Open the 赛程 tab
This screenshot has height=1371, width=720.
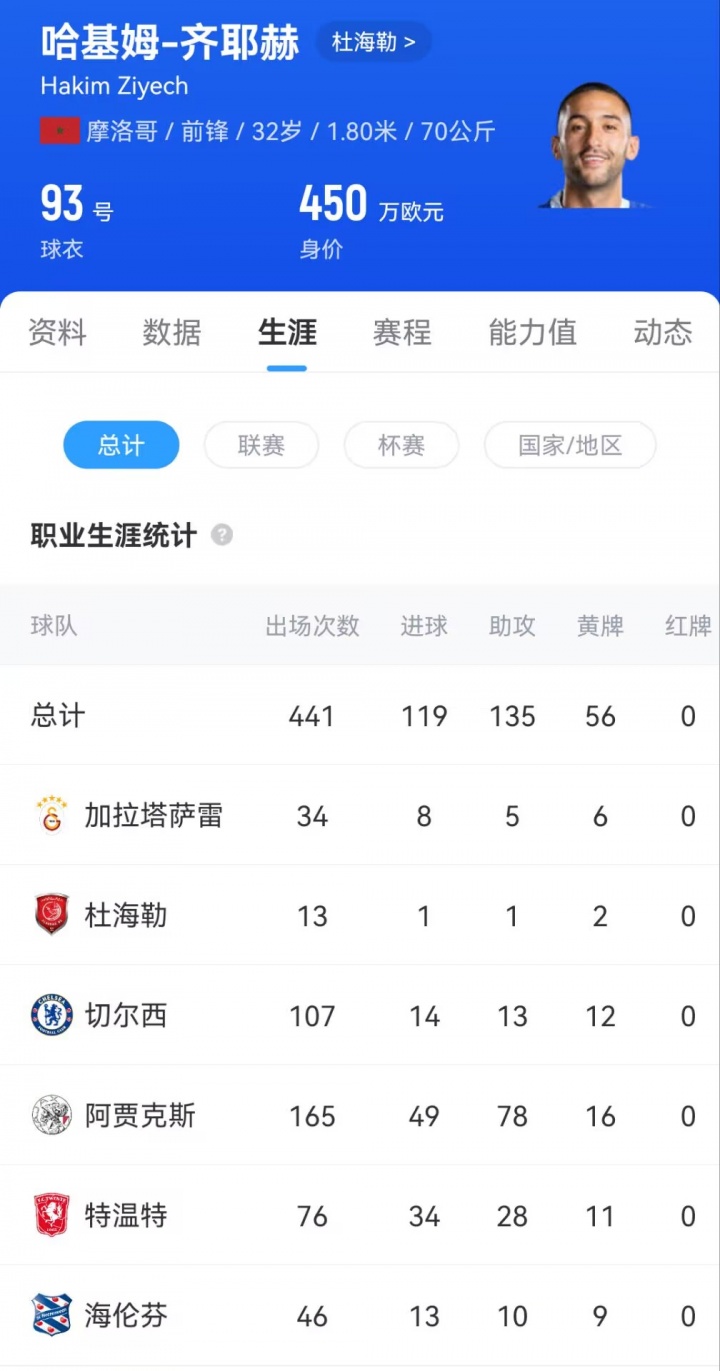[402, 332]
